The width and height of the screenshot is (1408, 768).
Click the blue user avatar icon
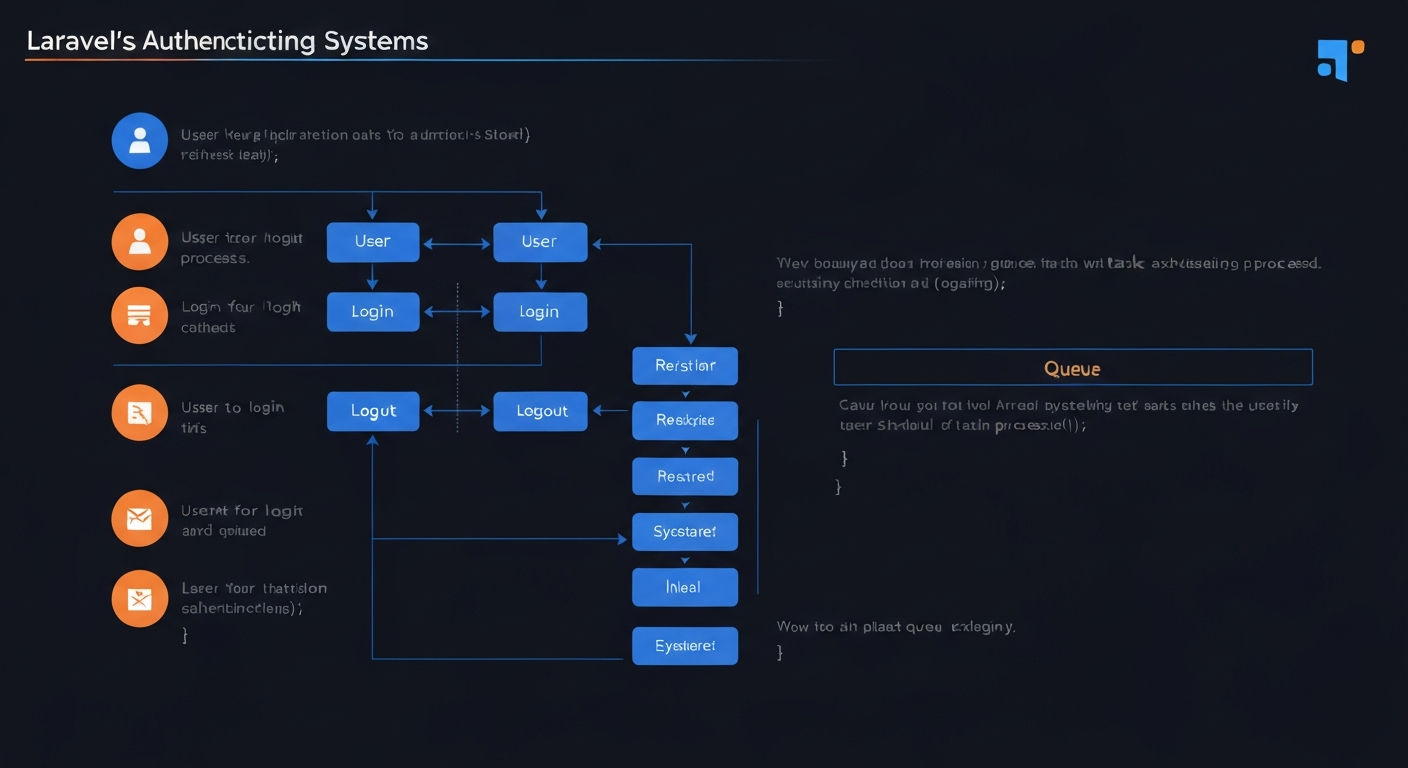pyautogui.click(x=140, y=140)
